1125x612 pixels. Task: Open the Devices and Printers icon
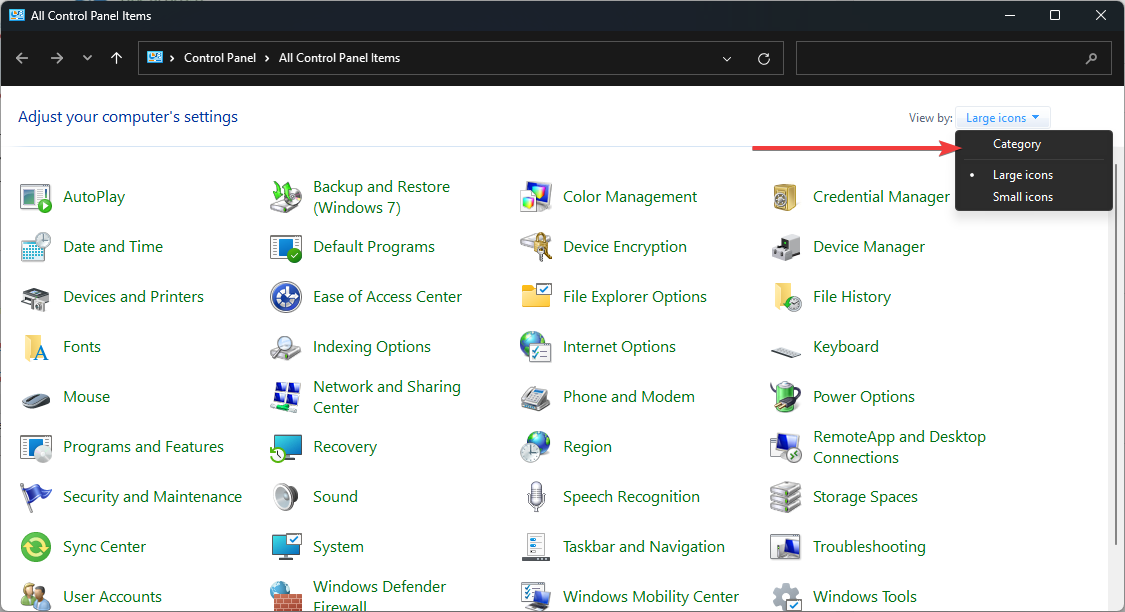pyautogui.click(x=35, y=298)
